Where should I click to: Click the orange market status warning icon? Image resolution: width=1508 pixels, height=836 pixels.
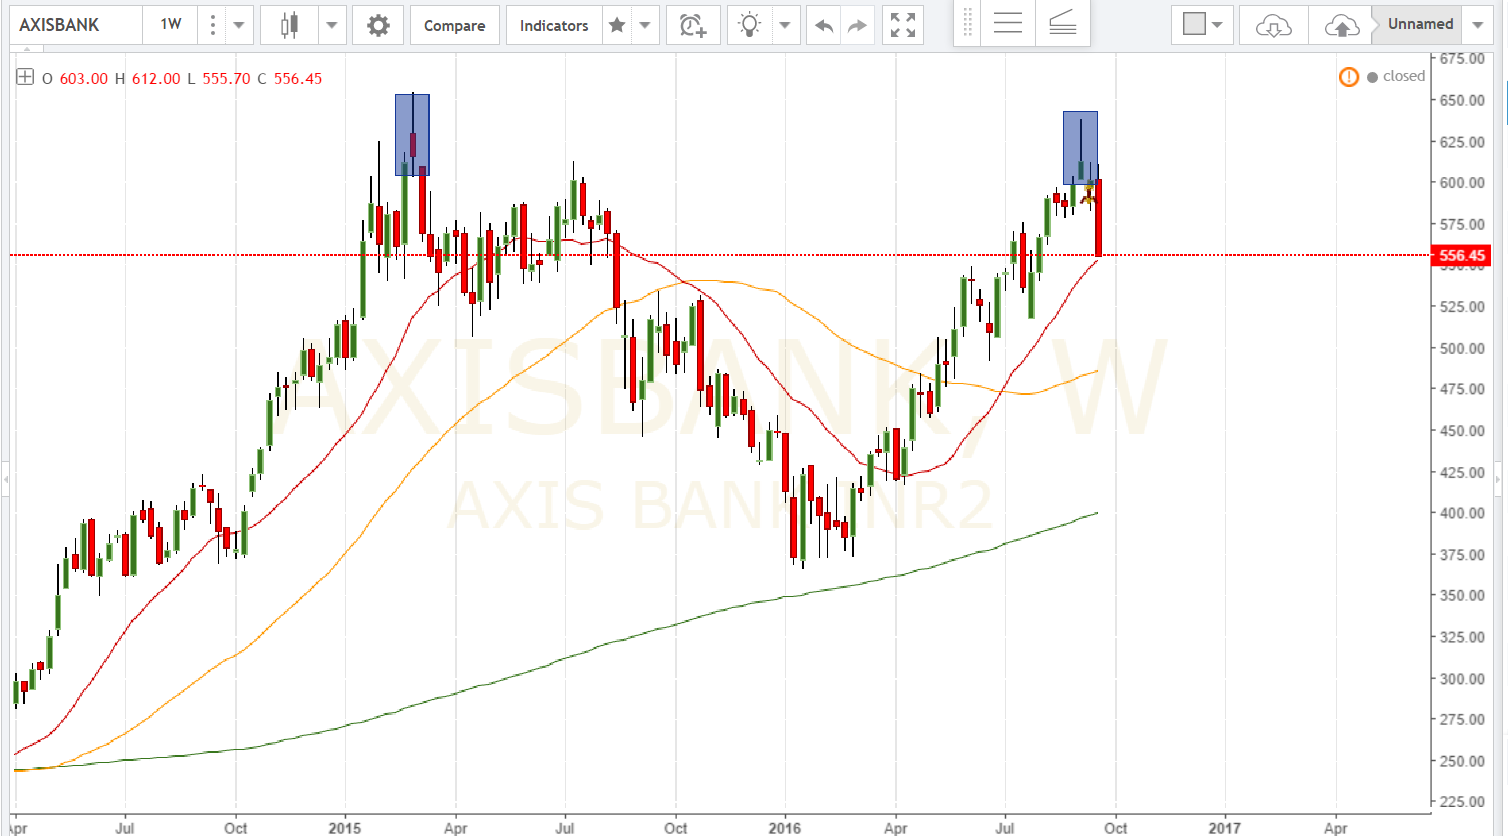click(x=1349, y=77)
